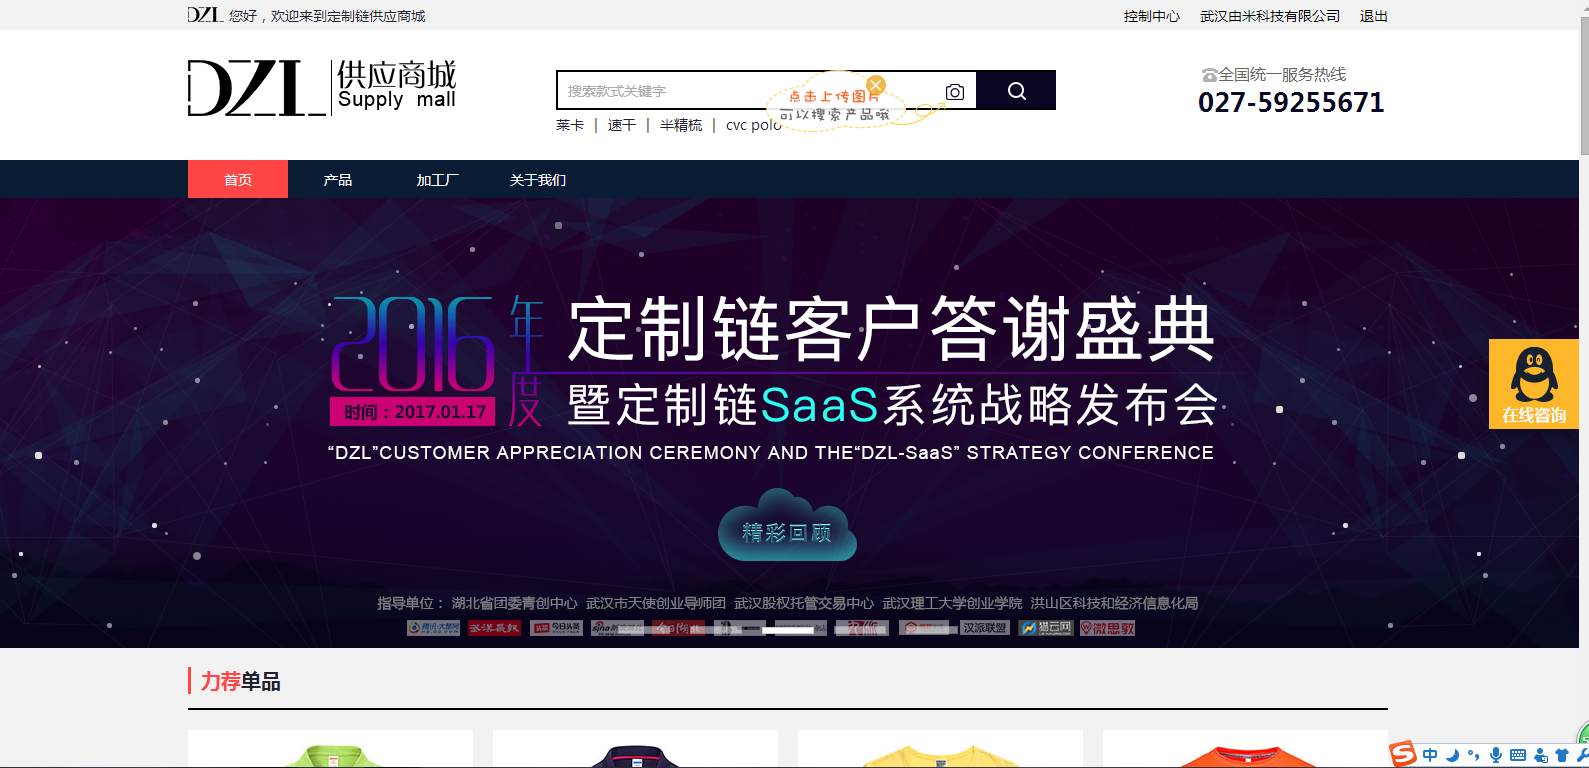Open the 加工厂 navigation tab
The width and height of the screenshot is (1589, 768).
437,180
